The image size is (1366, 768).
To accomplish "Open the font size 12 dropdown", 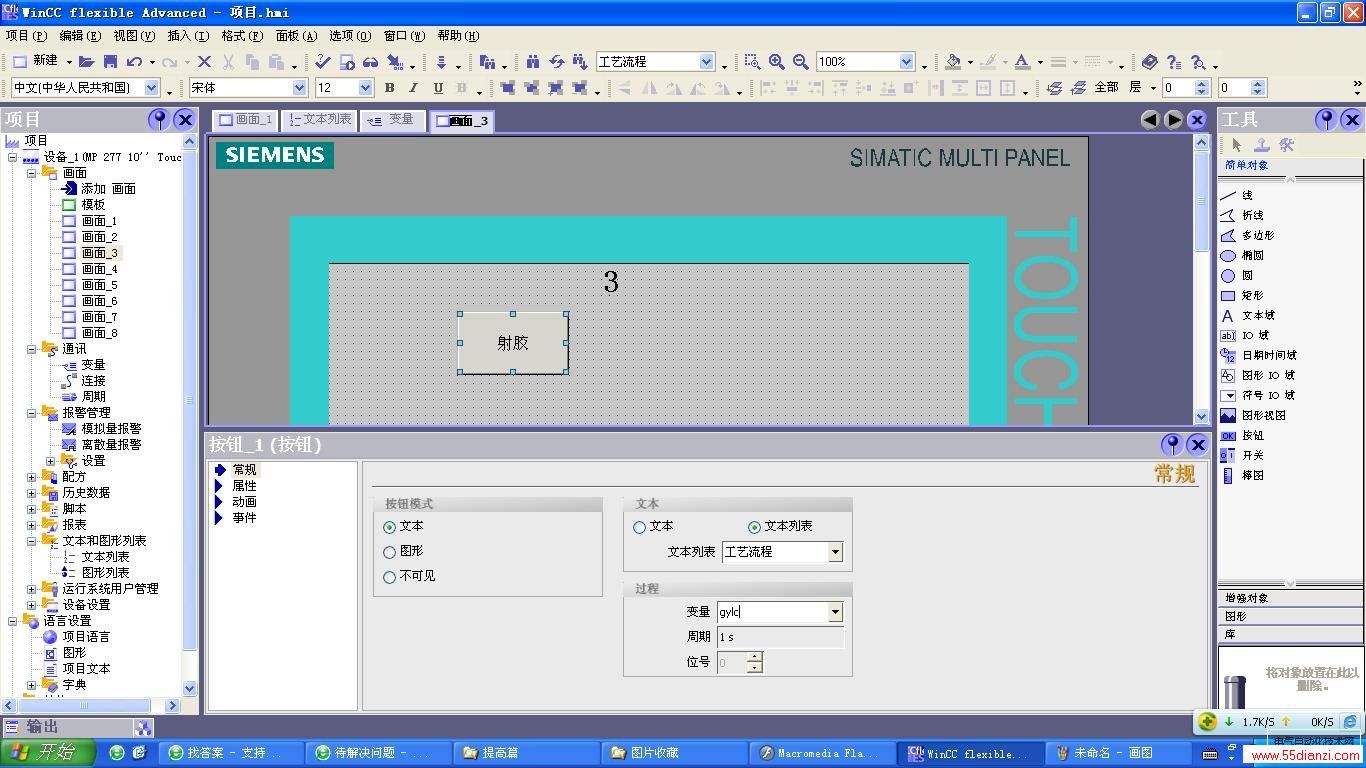I will click(x=365, y=88).
